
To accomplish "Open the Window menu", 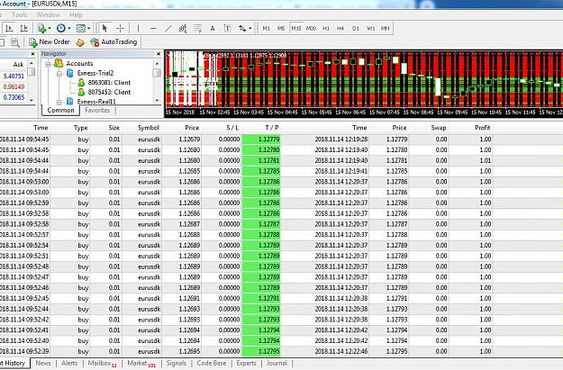I will coord(48,15).
